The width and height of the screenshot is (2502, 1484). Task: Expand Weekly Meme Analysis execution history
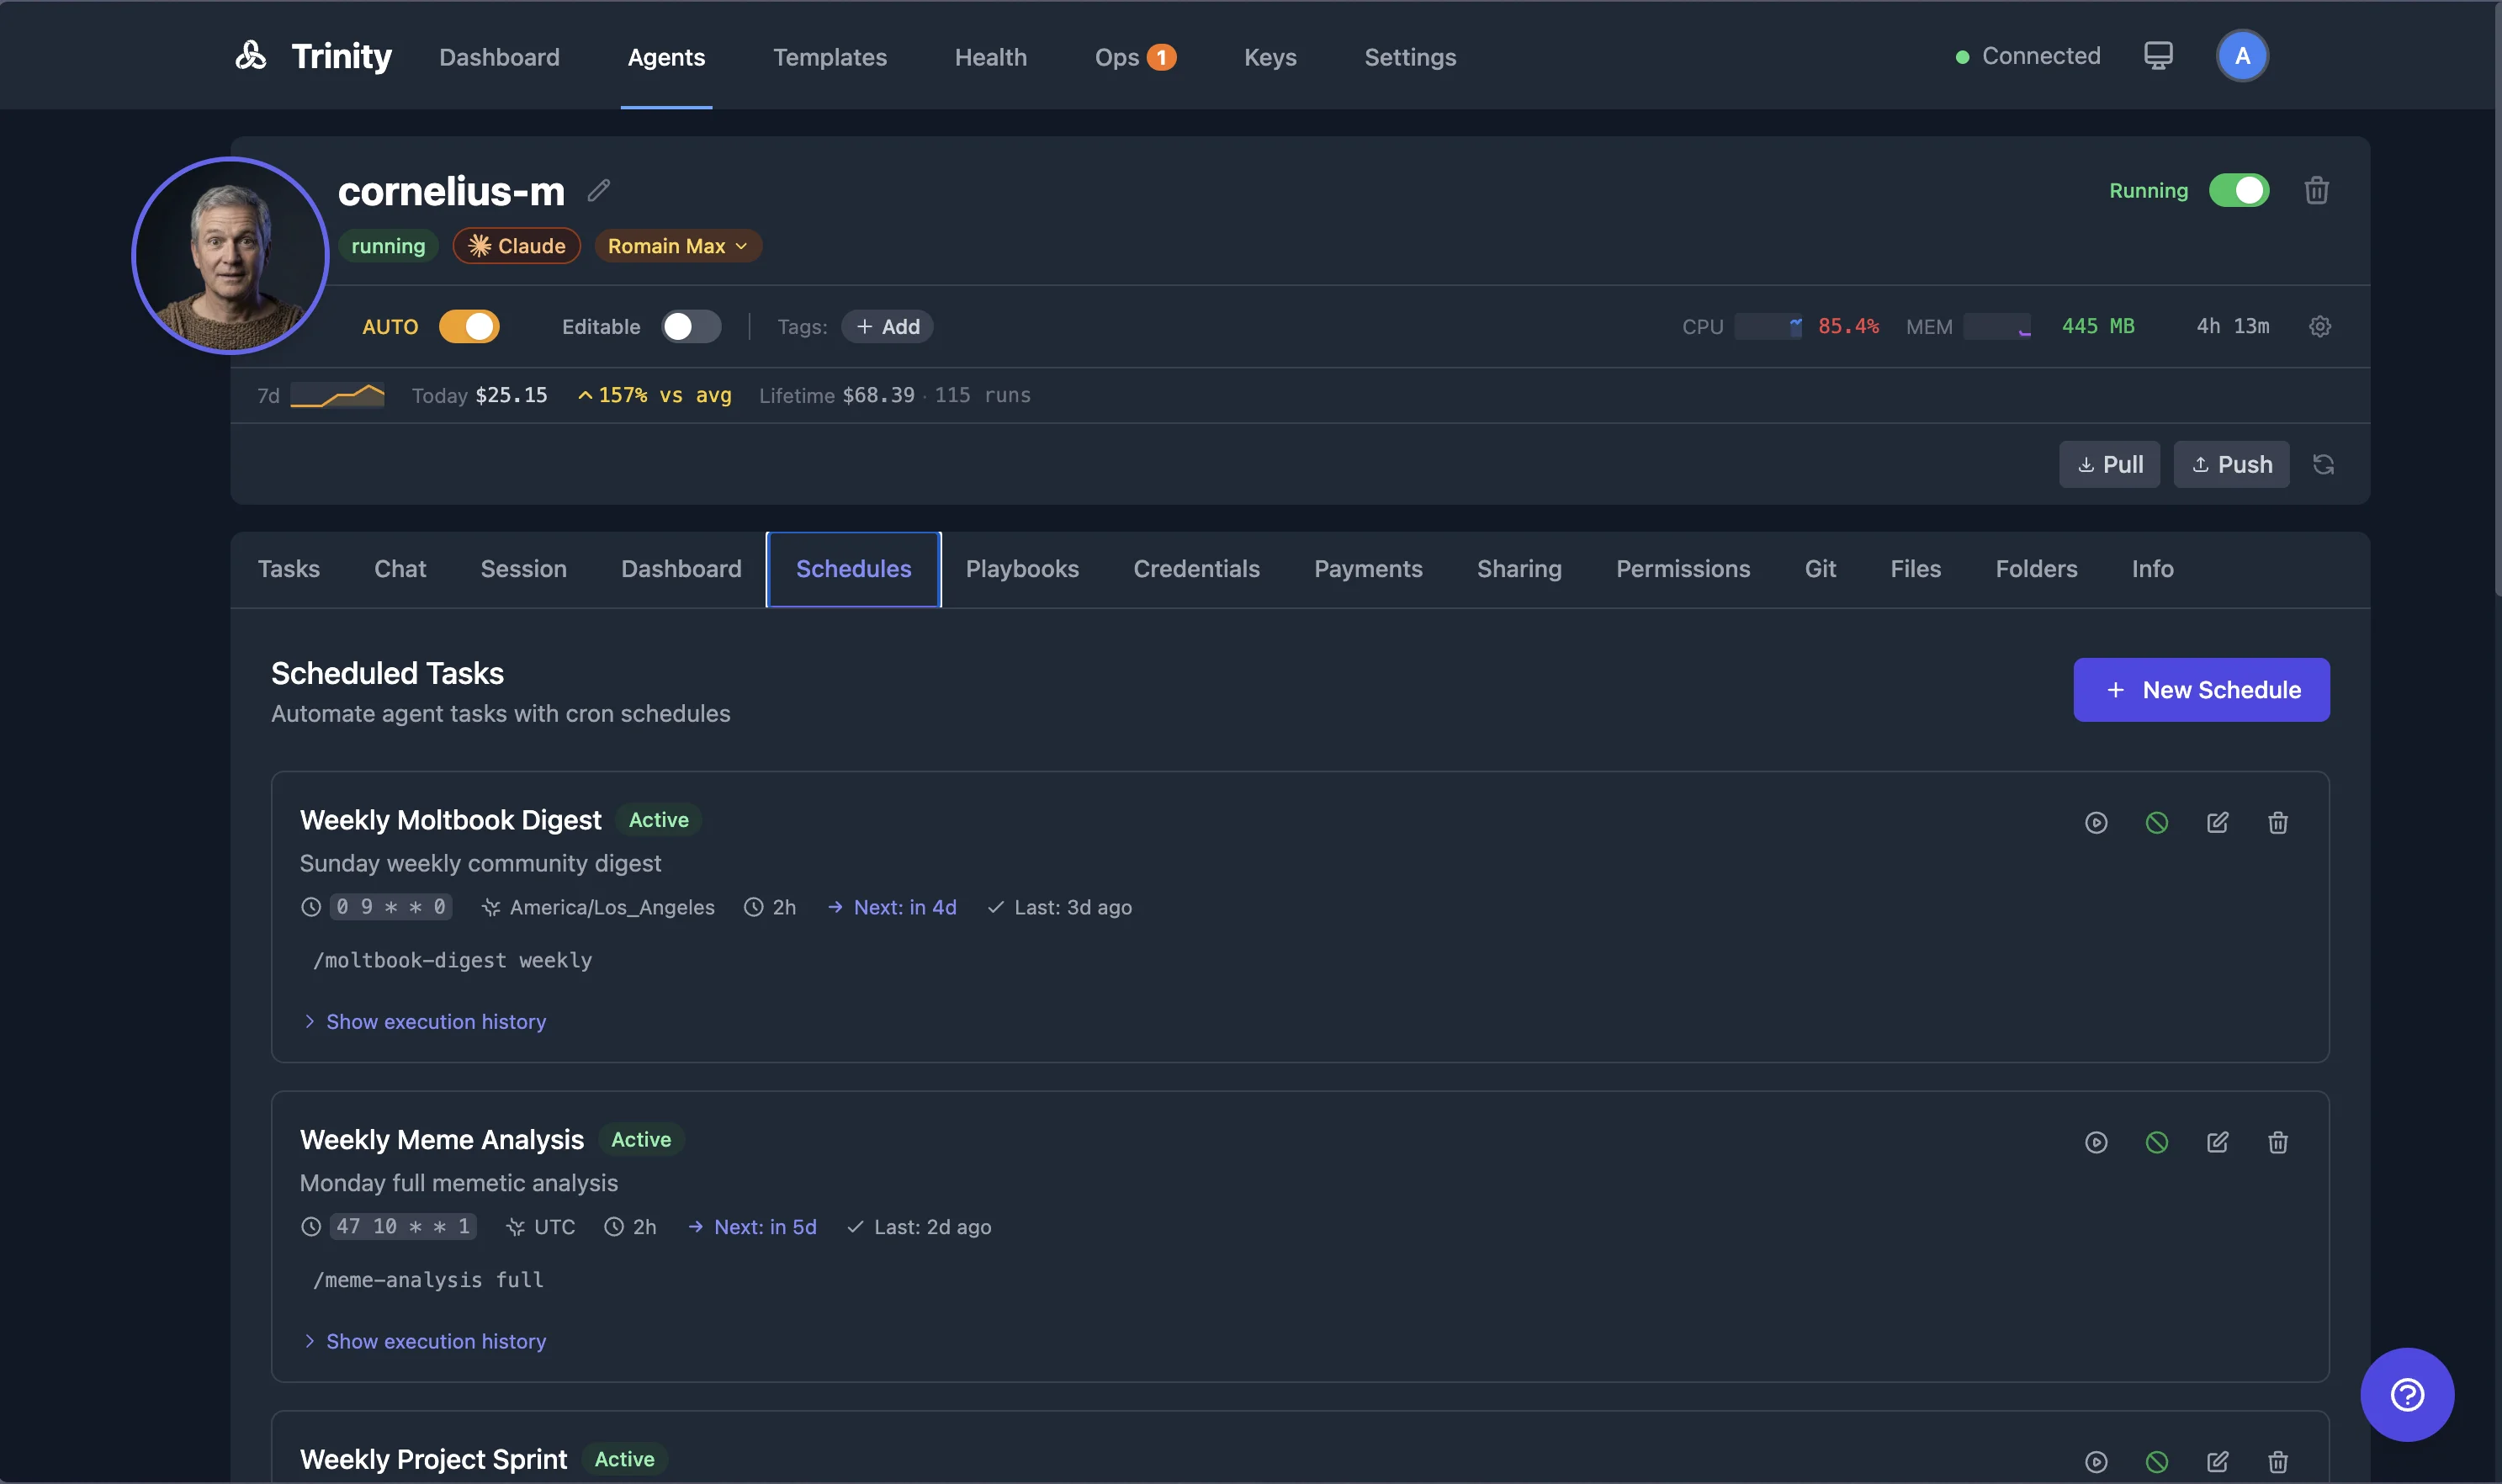coord(424,1341)
